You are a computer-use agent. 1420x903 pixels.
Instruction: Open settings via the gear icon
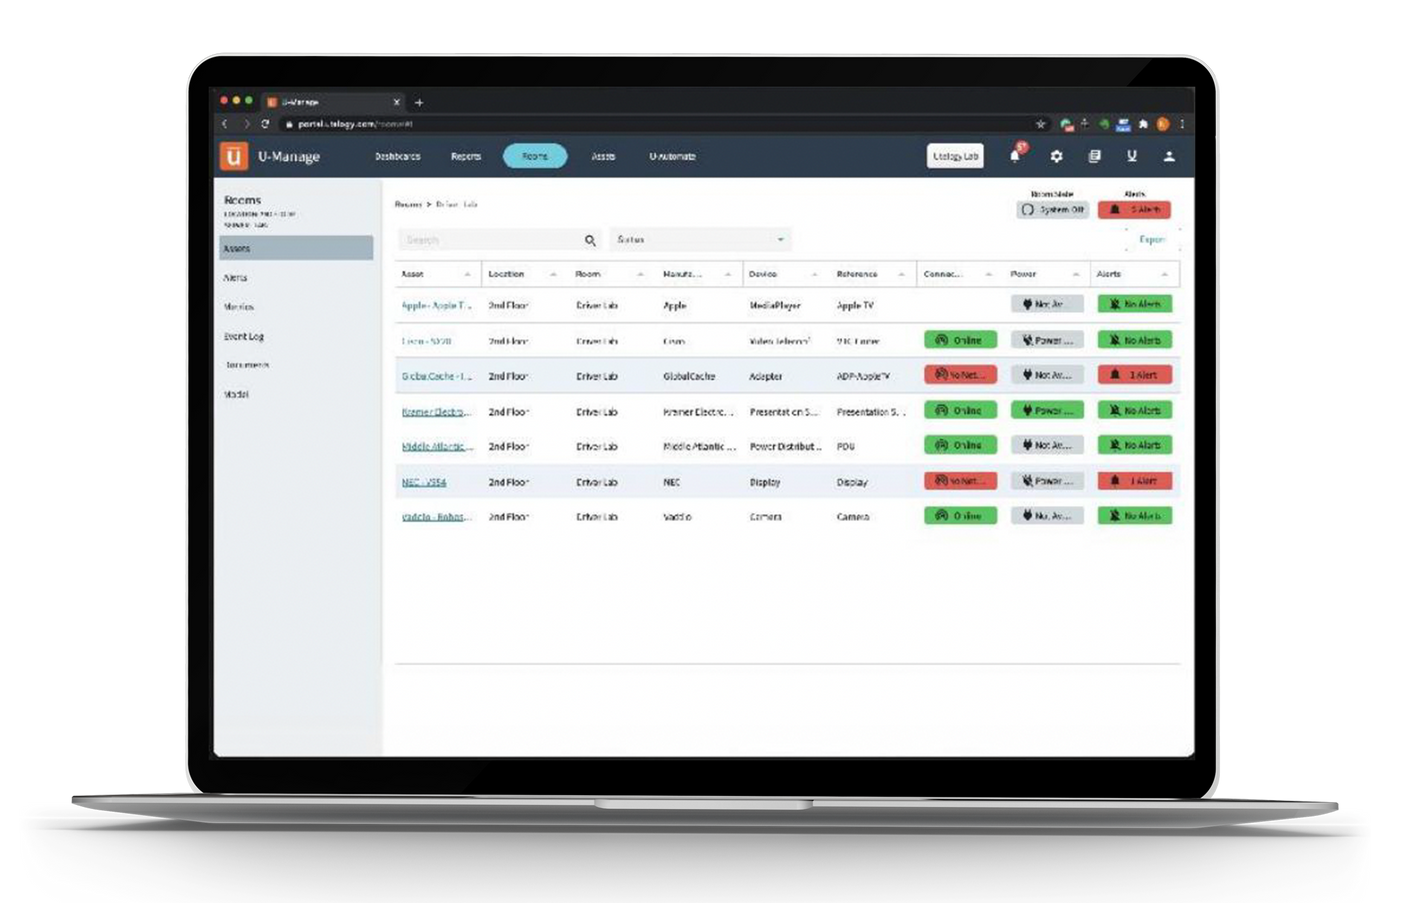(1056, 156)
